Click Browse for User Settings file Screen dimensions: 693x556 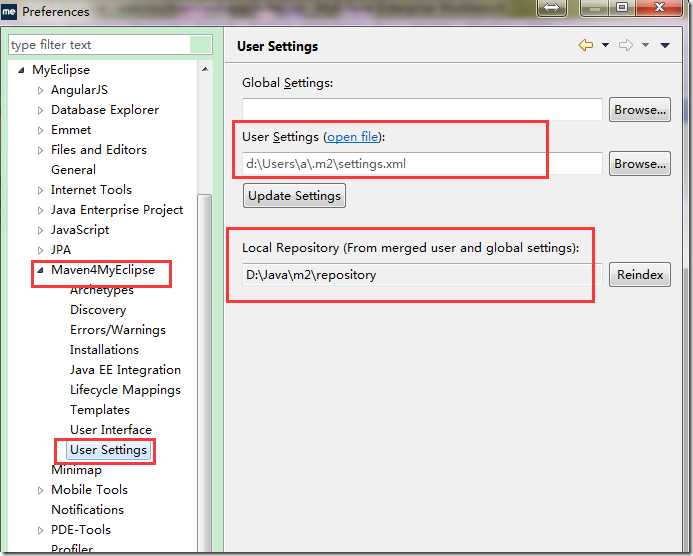point(640,164)
